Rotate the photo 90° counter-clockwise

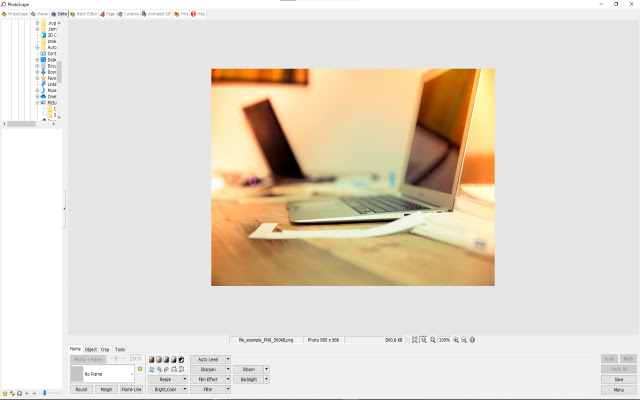coord(159,369)
